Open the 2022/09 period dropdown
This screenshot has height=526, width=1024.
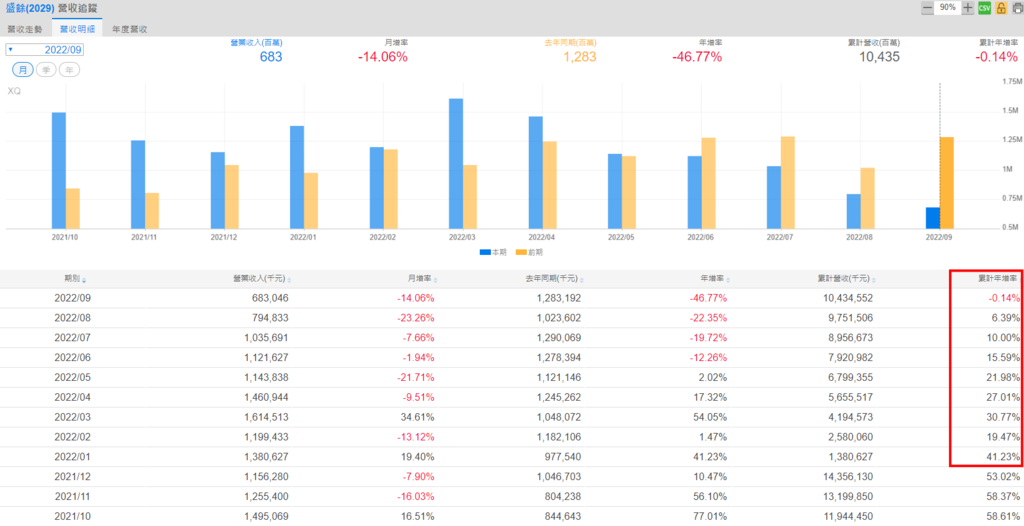tap(44, 50)
